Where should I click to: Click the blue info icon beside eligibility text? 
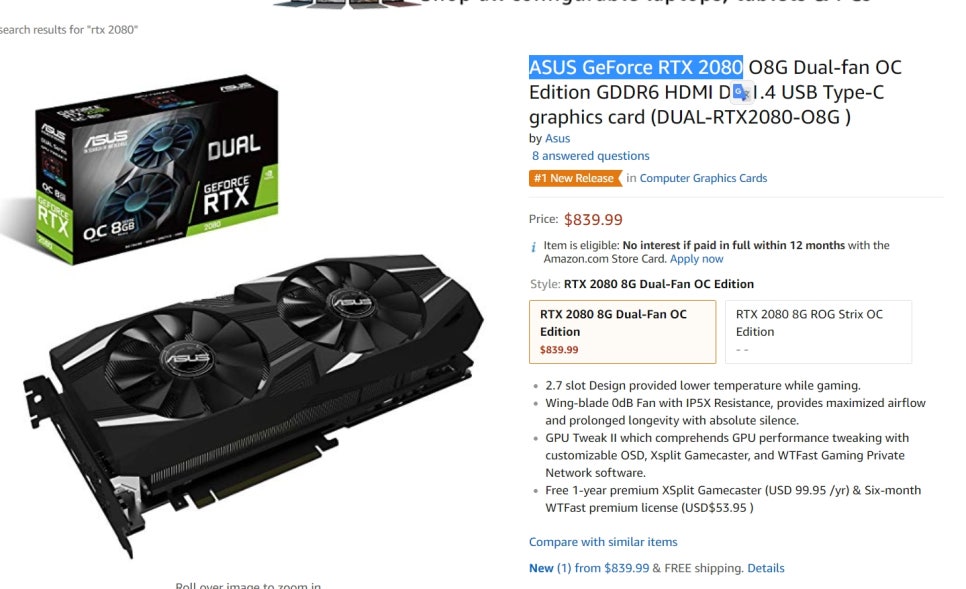pyautogui.click(x=534, y=246)
